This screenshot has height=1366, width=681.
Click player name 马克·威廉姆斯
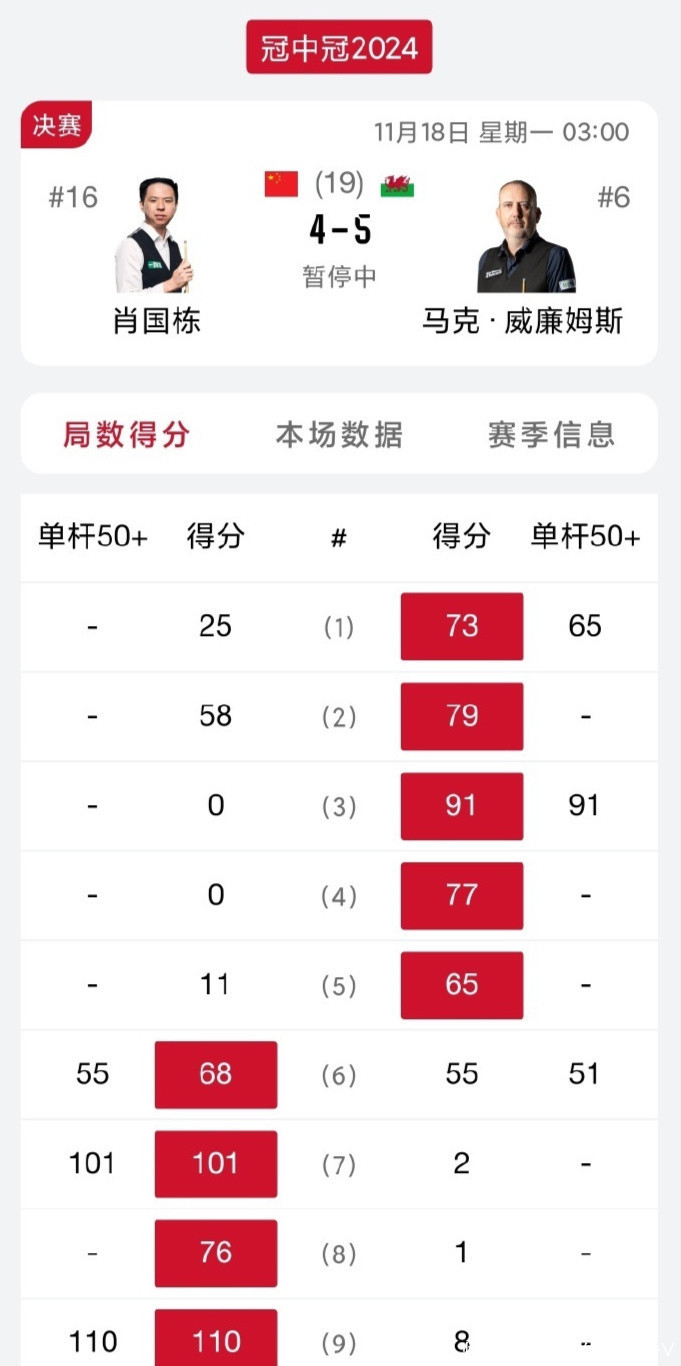(523, 321)
